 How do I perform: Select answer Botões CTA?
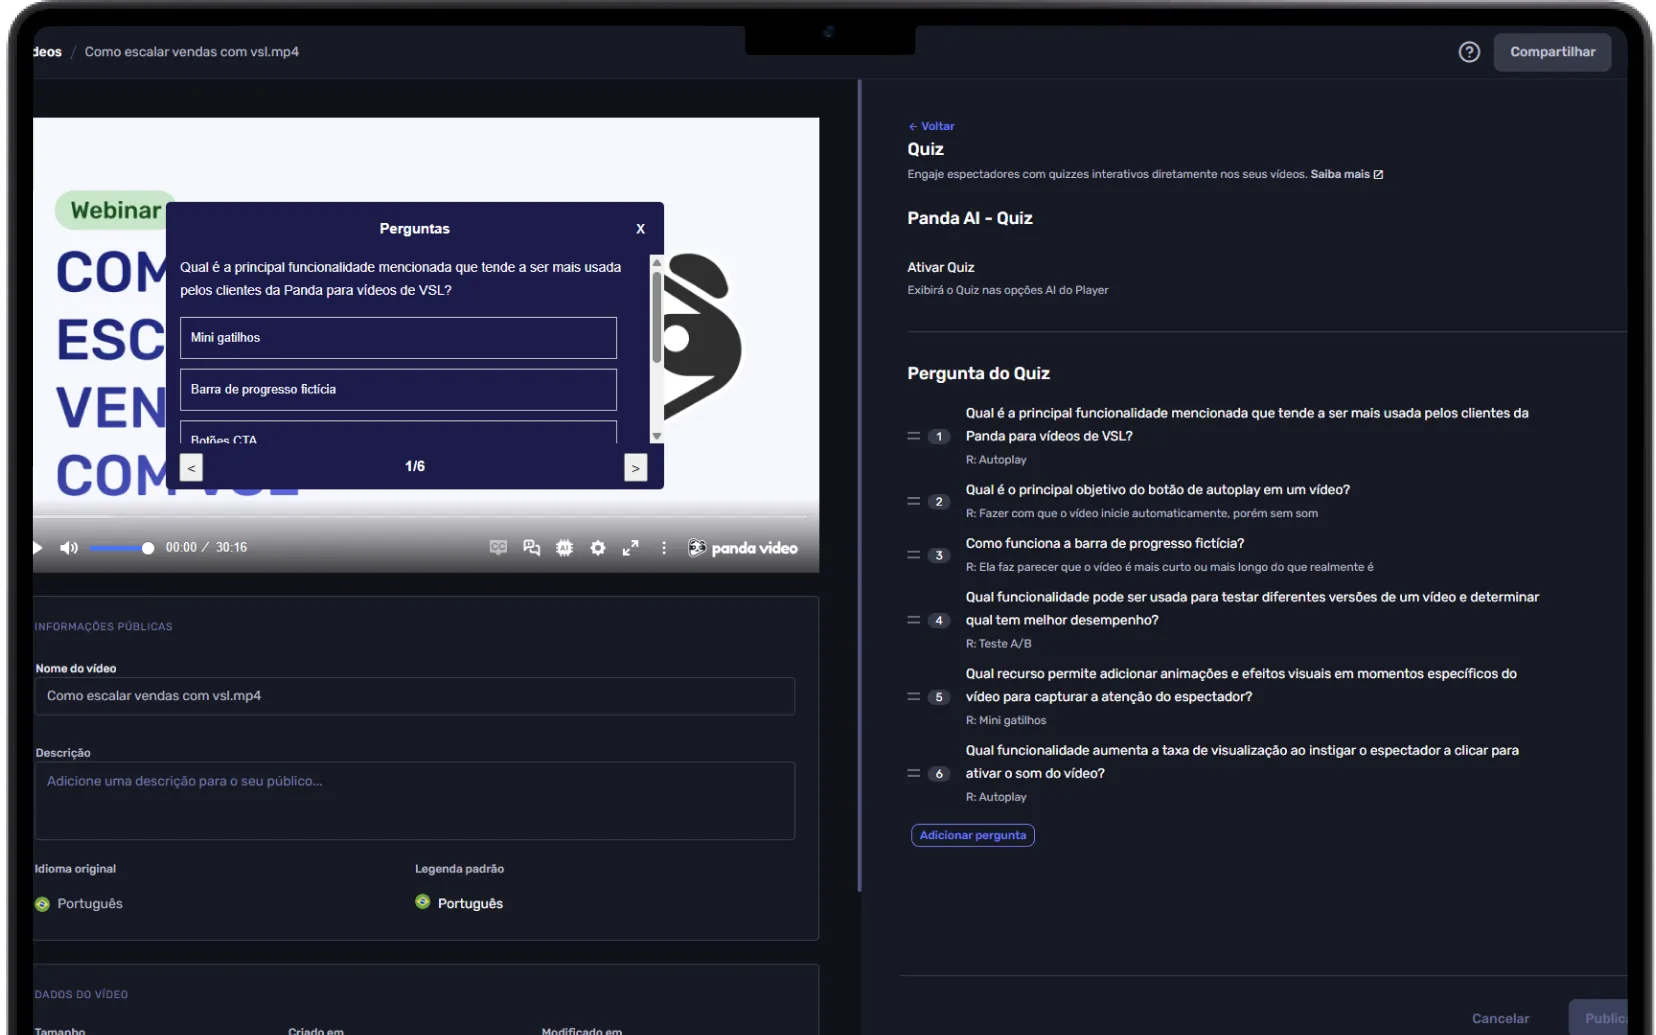tap(398, 433)
